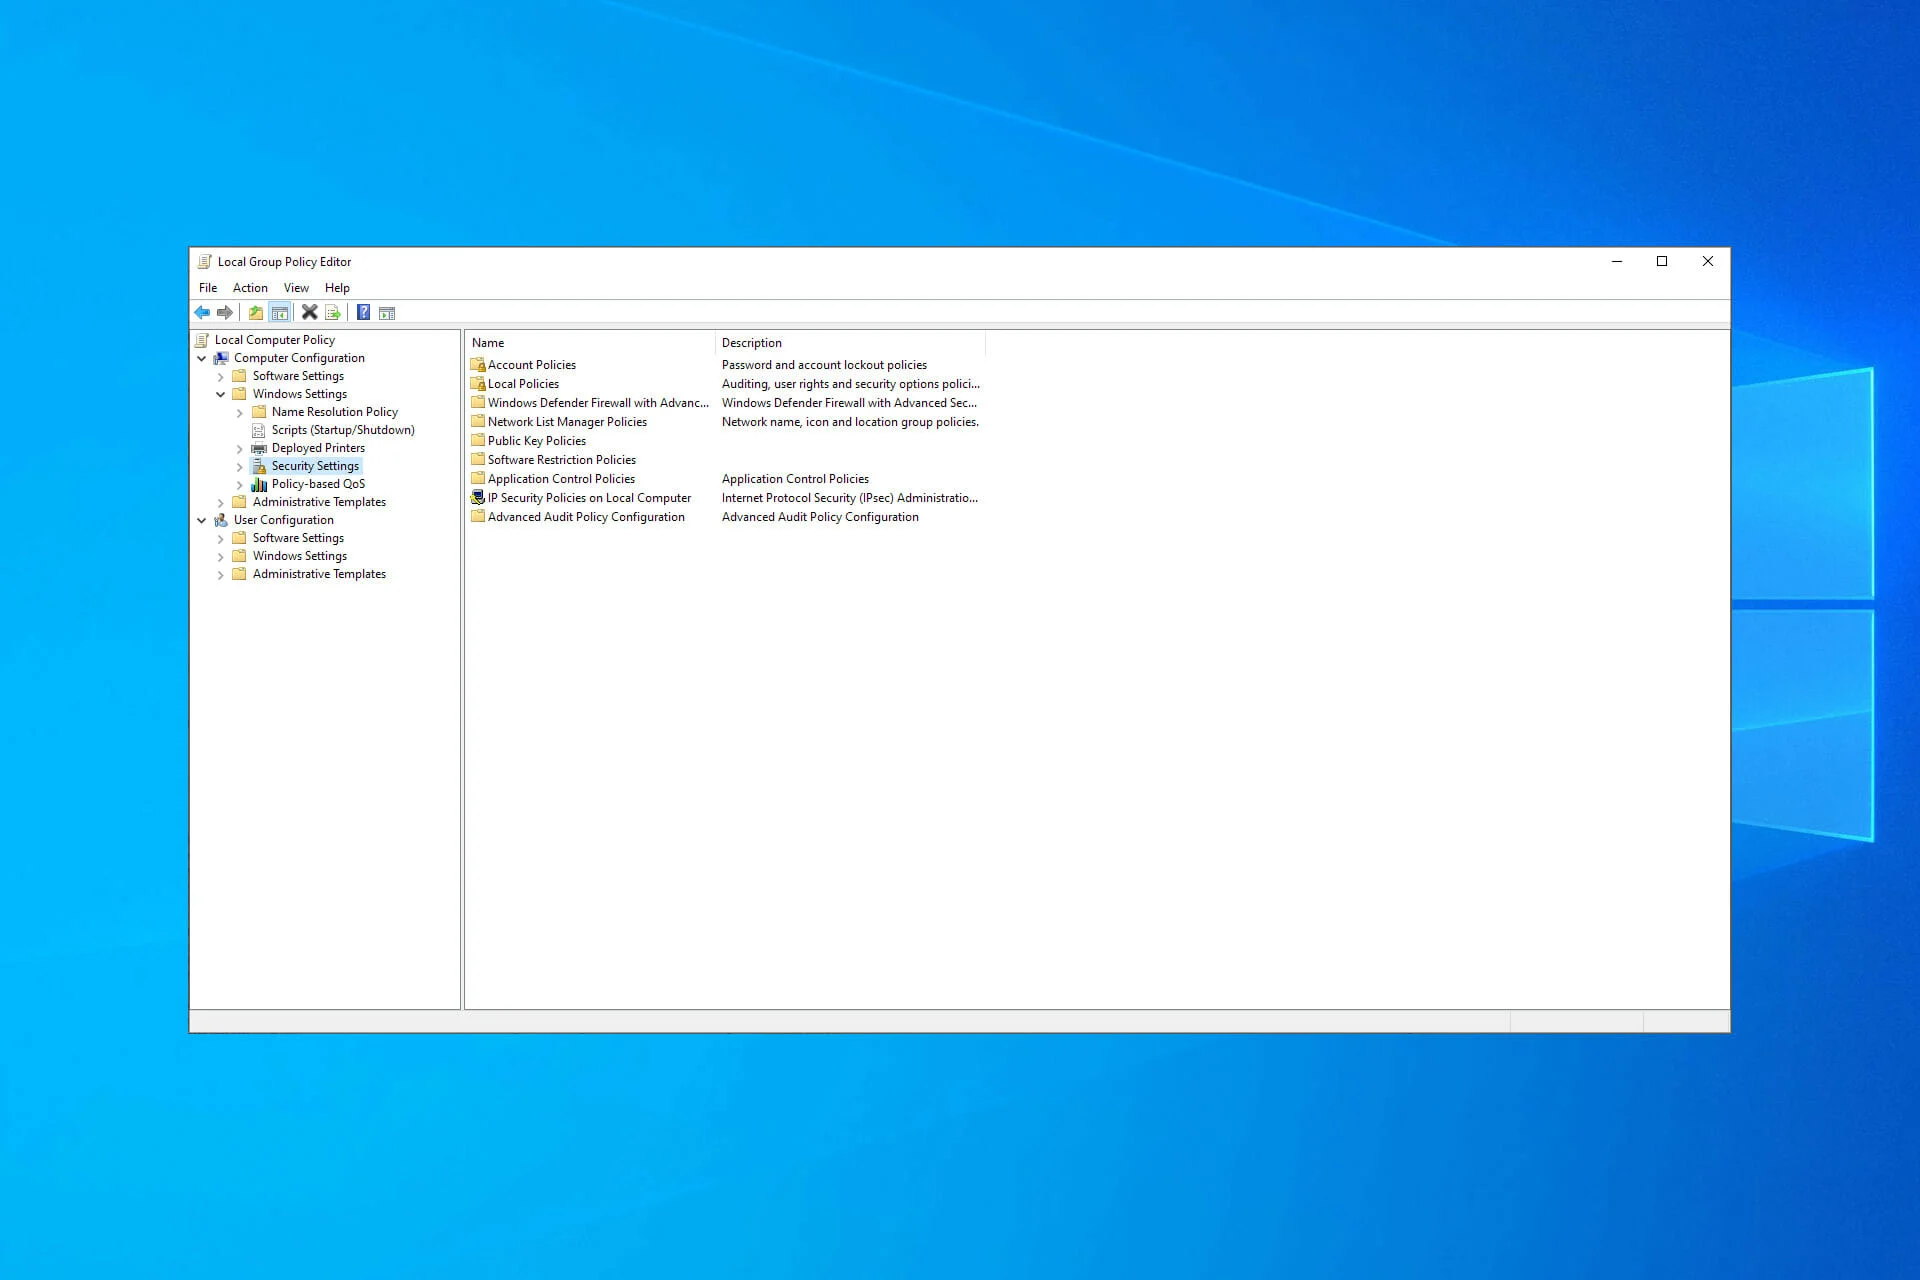Expand Administrative Templates under Computer Configuration

221,503
